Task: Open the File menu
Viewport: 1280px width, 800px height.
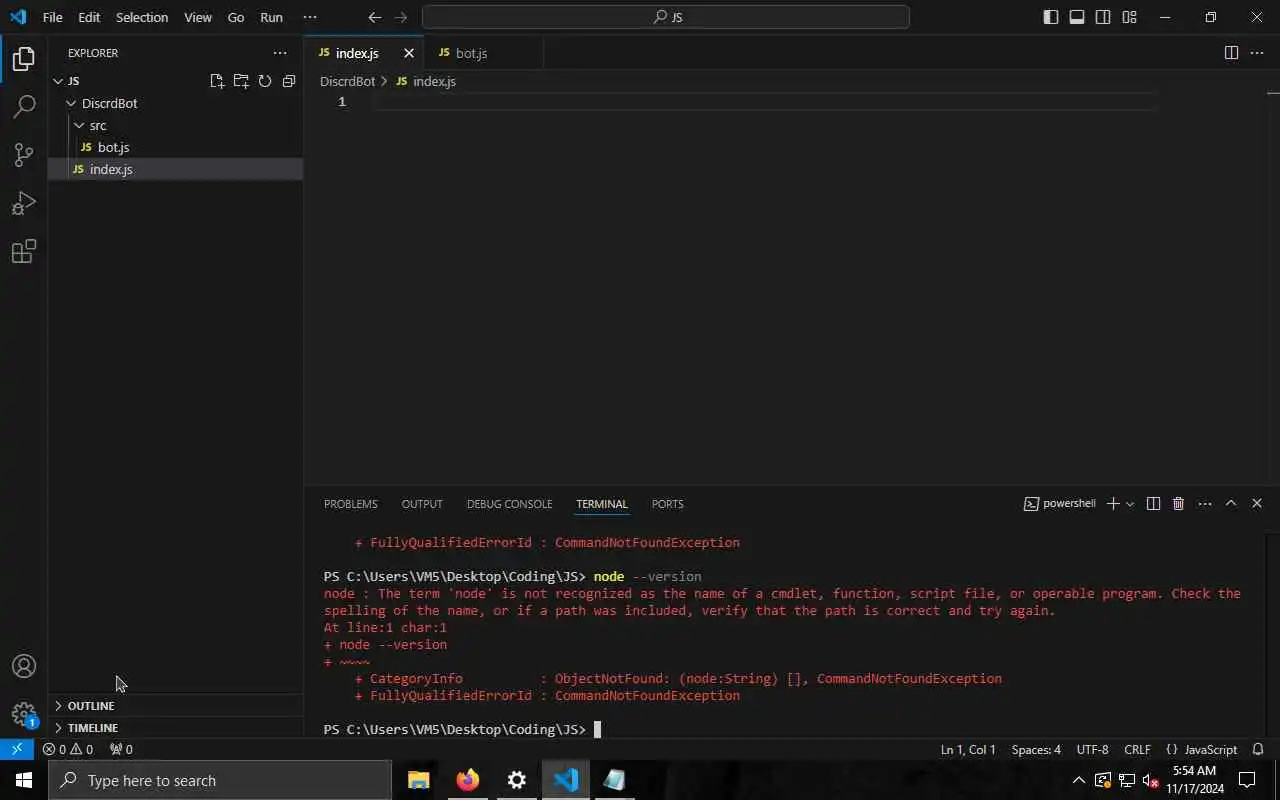Action: [52, 17]
